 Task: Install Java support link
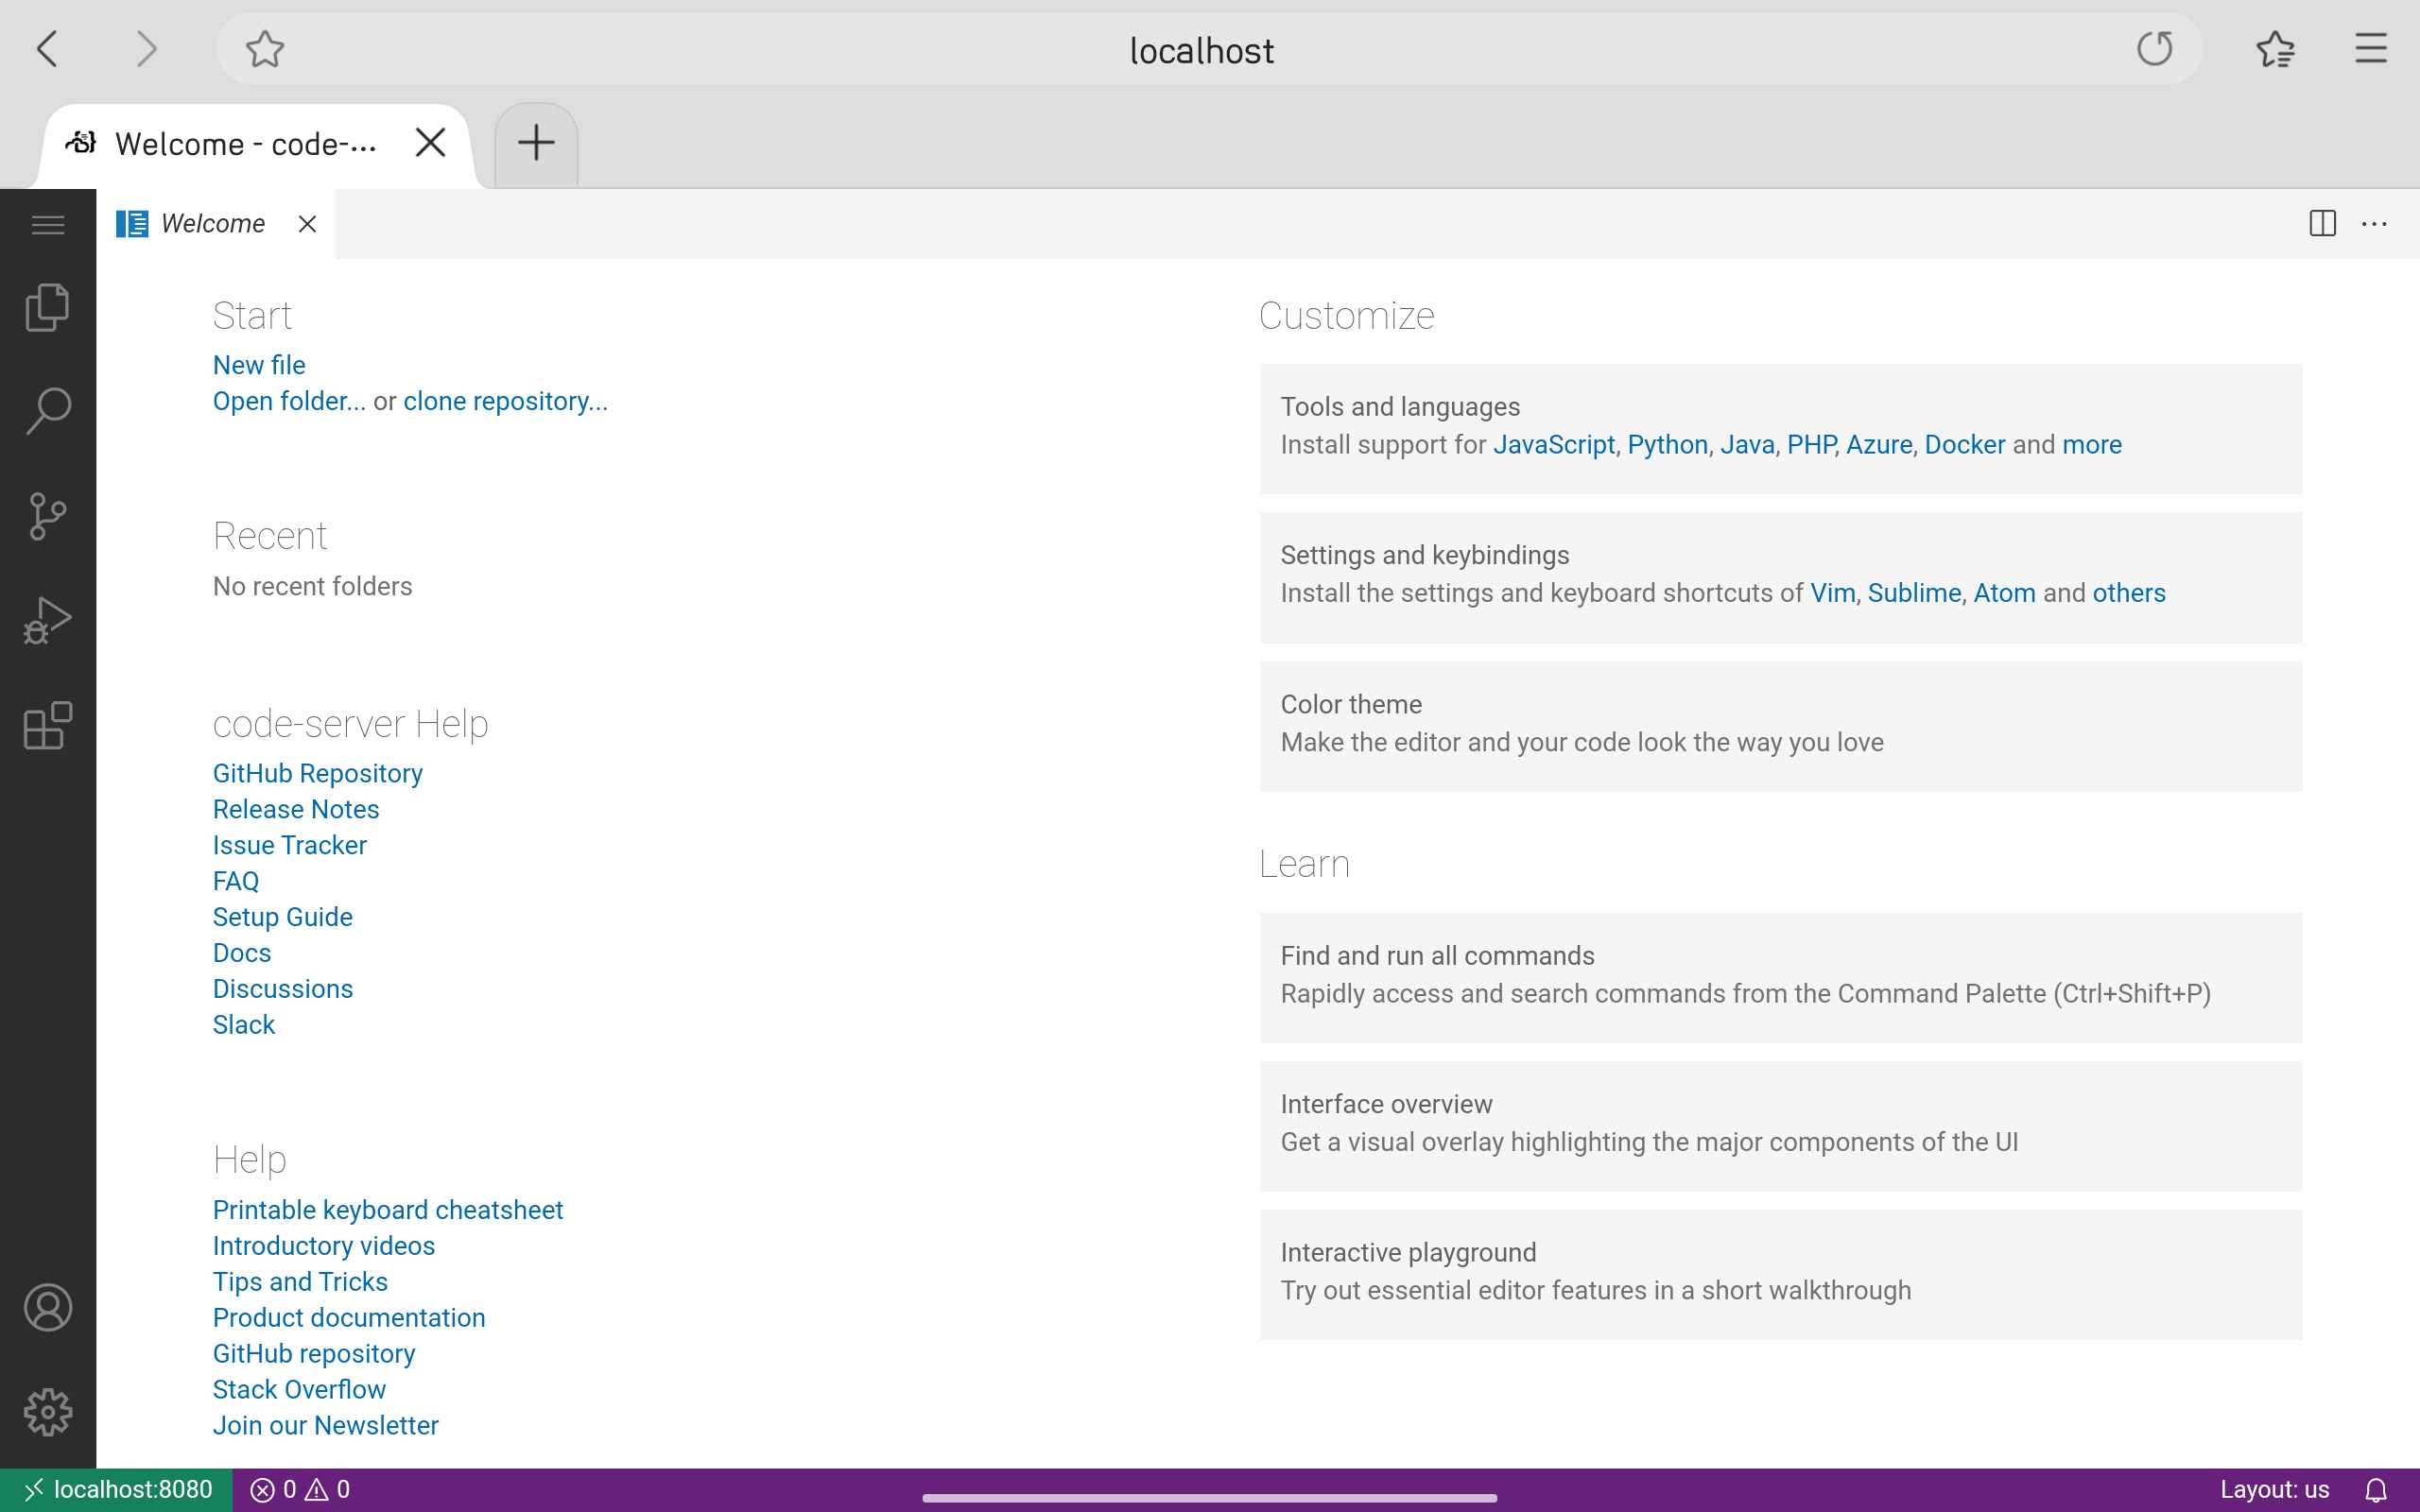[x=1747, y=445]
